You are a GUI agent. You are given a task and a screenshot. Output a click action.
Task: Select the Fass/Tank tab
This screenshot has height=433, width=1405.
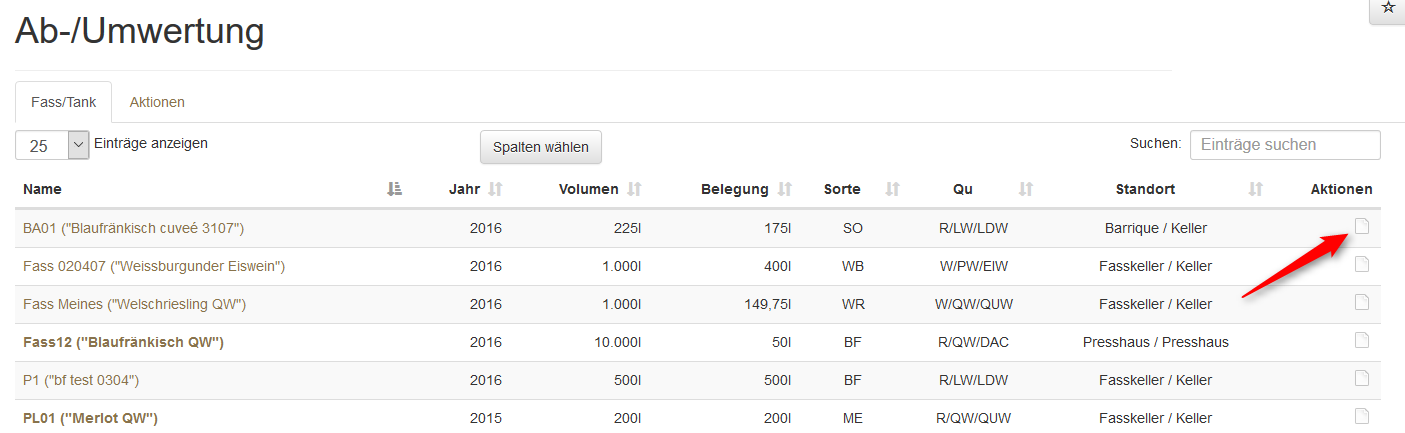(64, 102)
